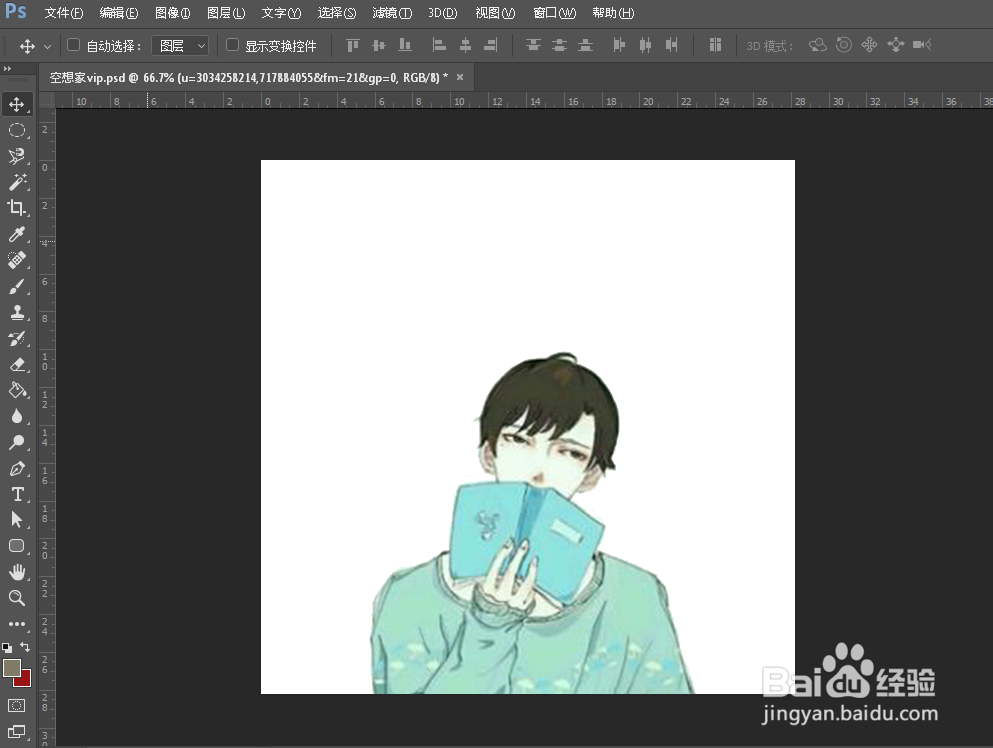Open the 滤镜(T) menu
The width and height of the screenshot is (993, 748).
coord(392,13)
